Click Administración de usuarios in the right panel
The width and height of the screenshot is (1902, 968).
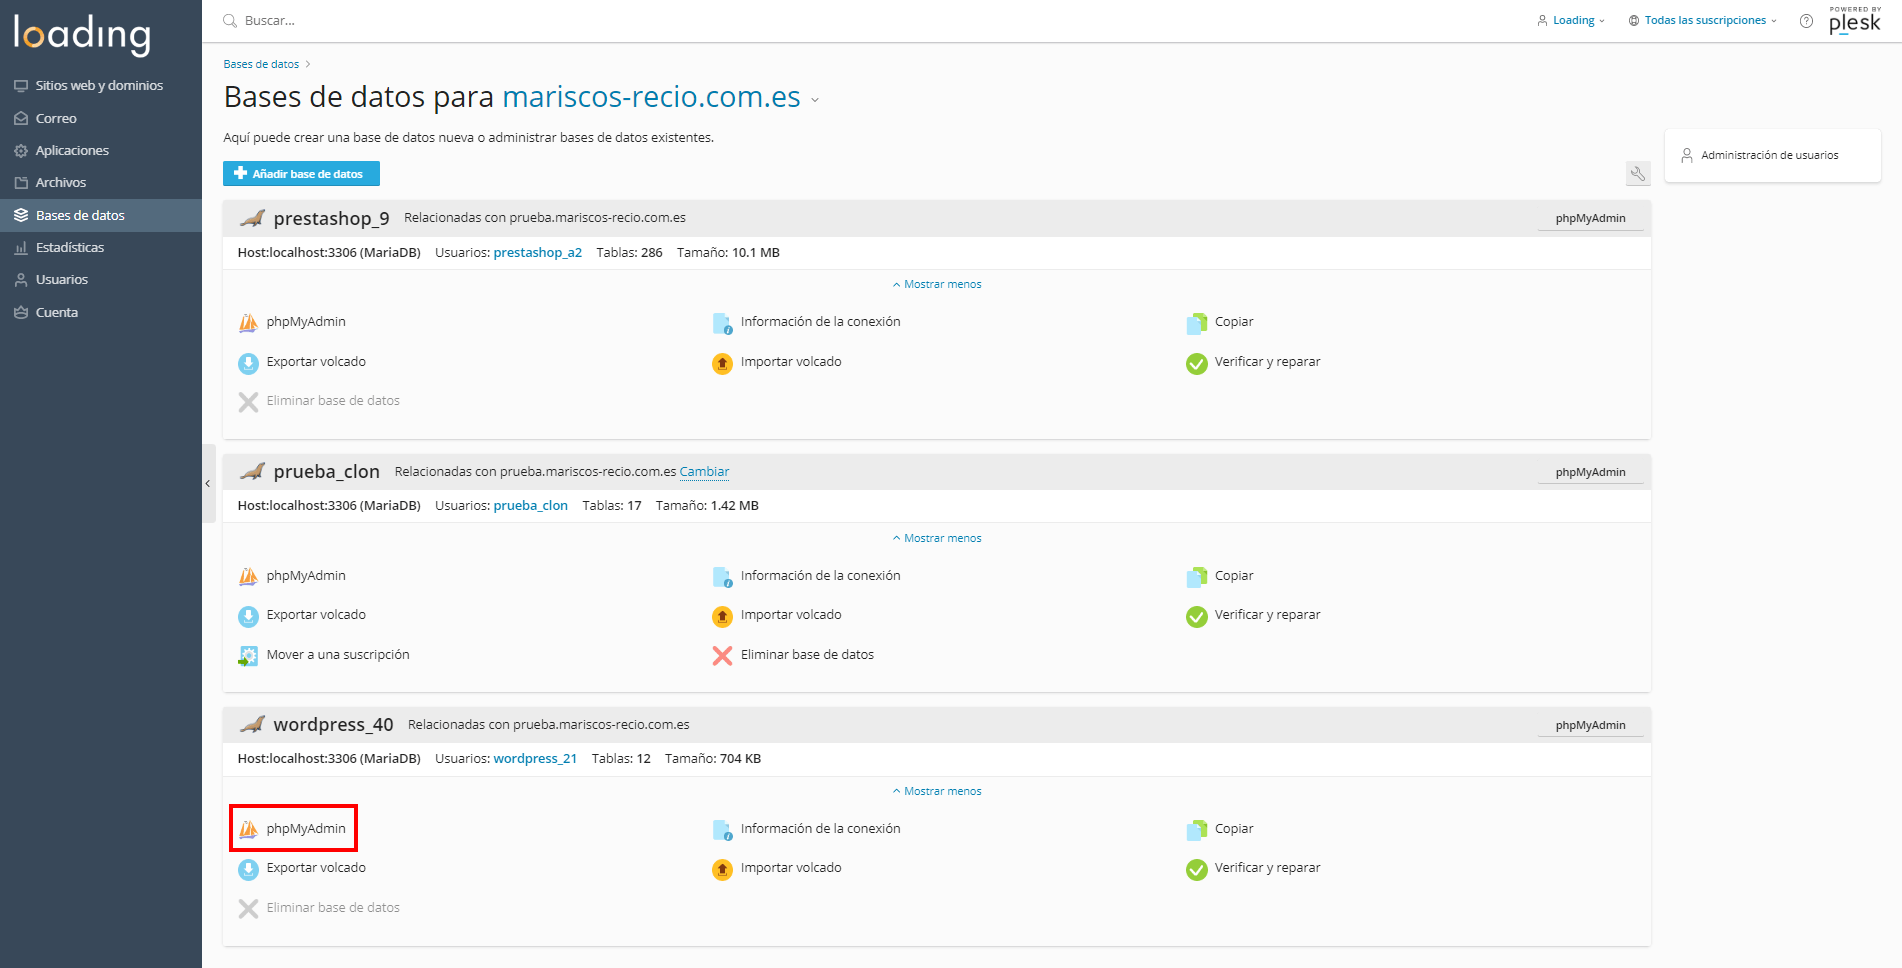pyautogui.click(x=1772, y=155)
